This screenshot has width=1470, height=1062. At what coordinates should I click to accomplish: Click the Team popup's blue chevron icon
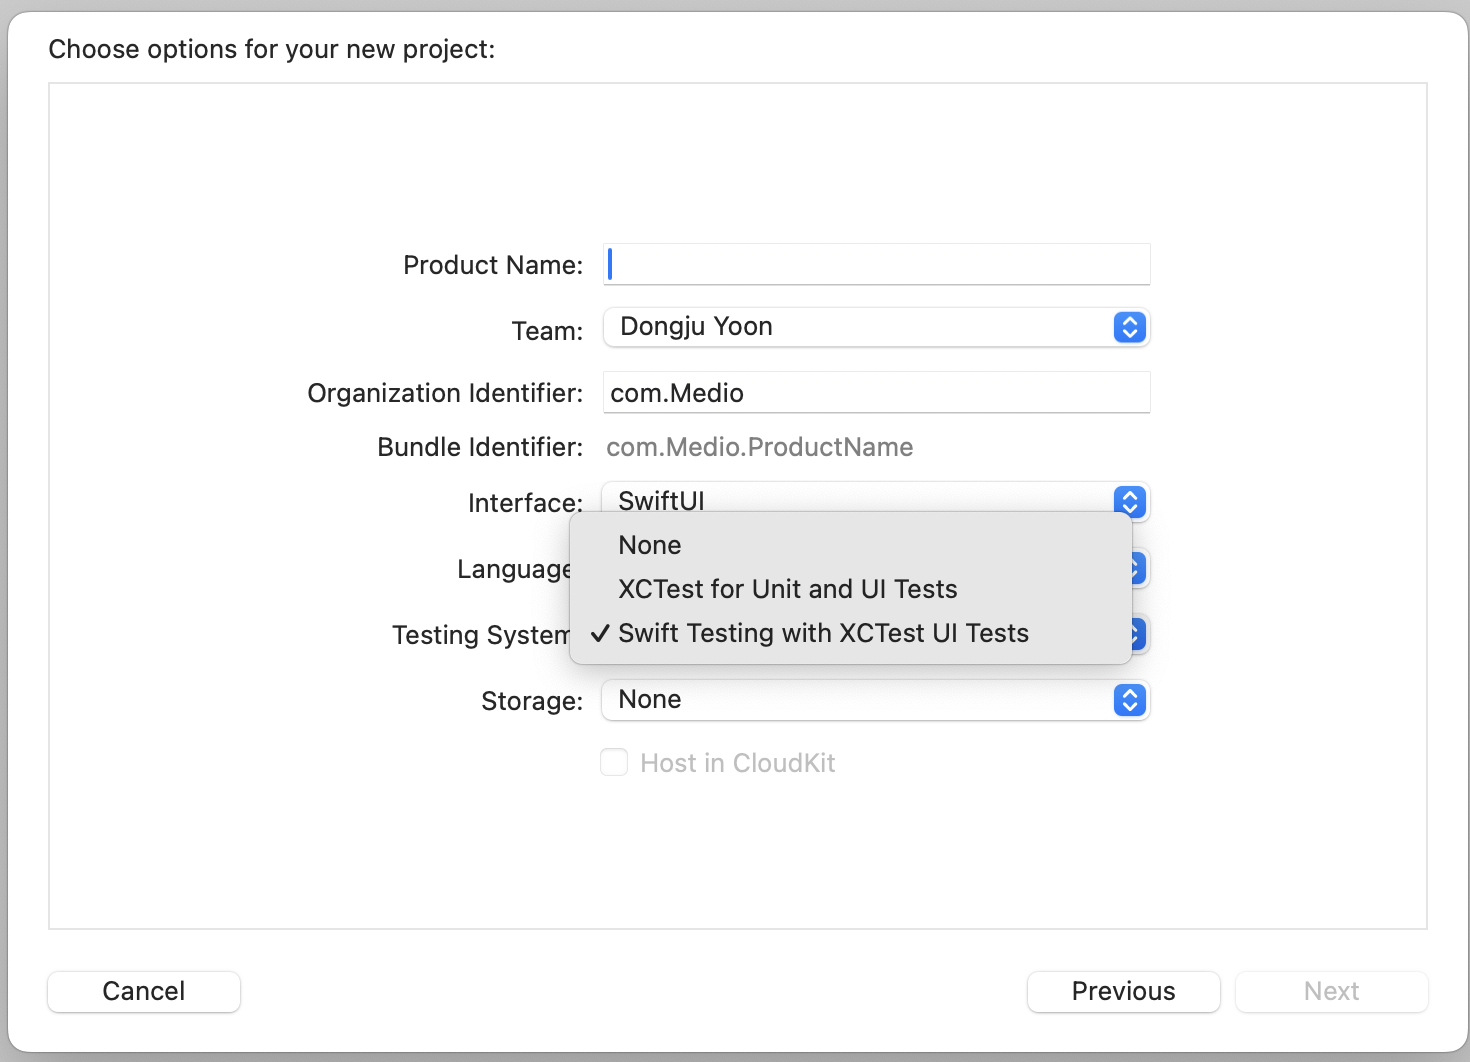point(1129,327)
